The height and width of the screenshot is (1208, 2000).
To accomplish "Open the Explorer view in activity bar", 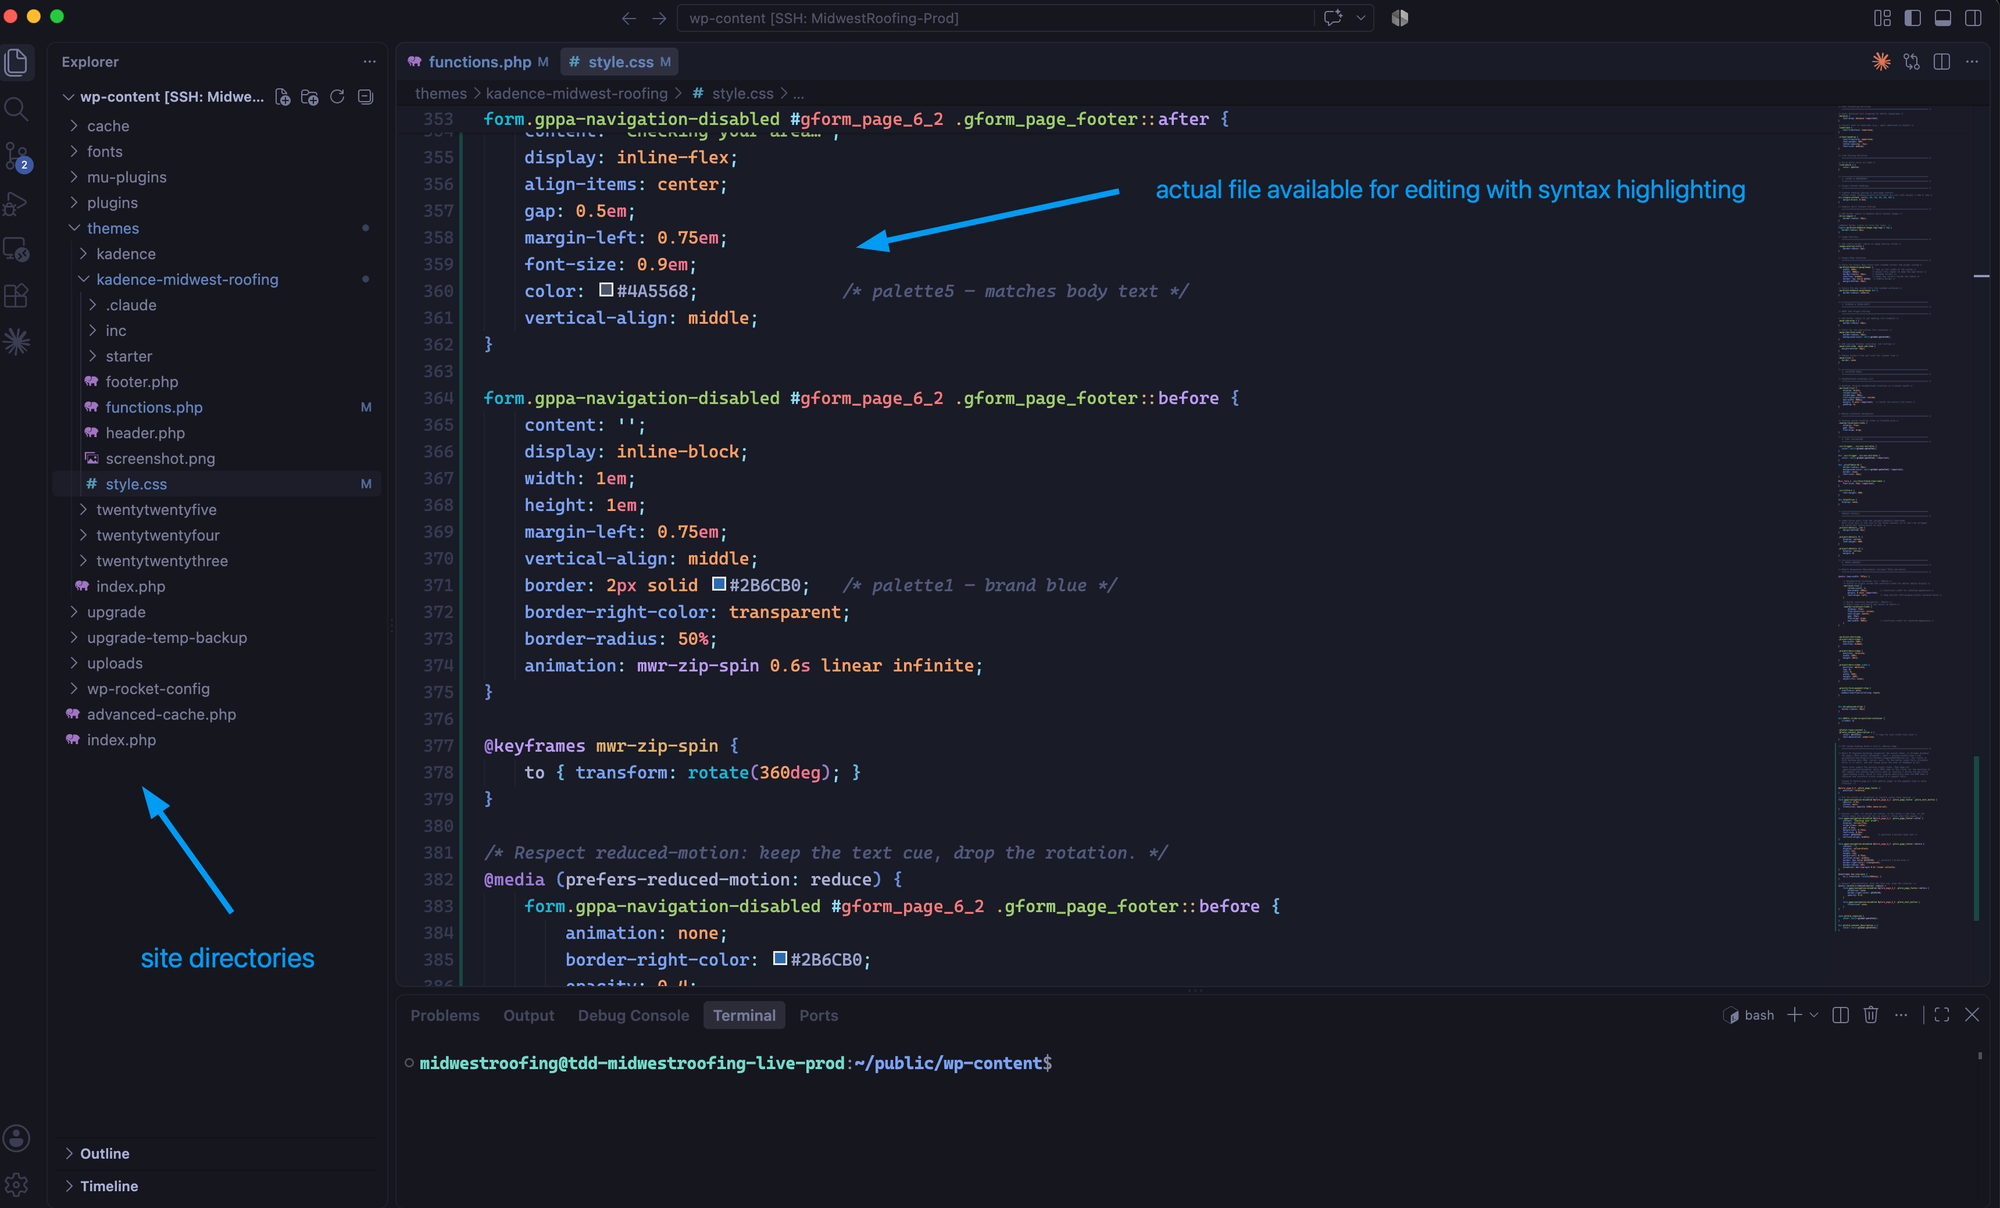I will coord(17,62).
